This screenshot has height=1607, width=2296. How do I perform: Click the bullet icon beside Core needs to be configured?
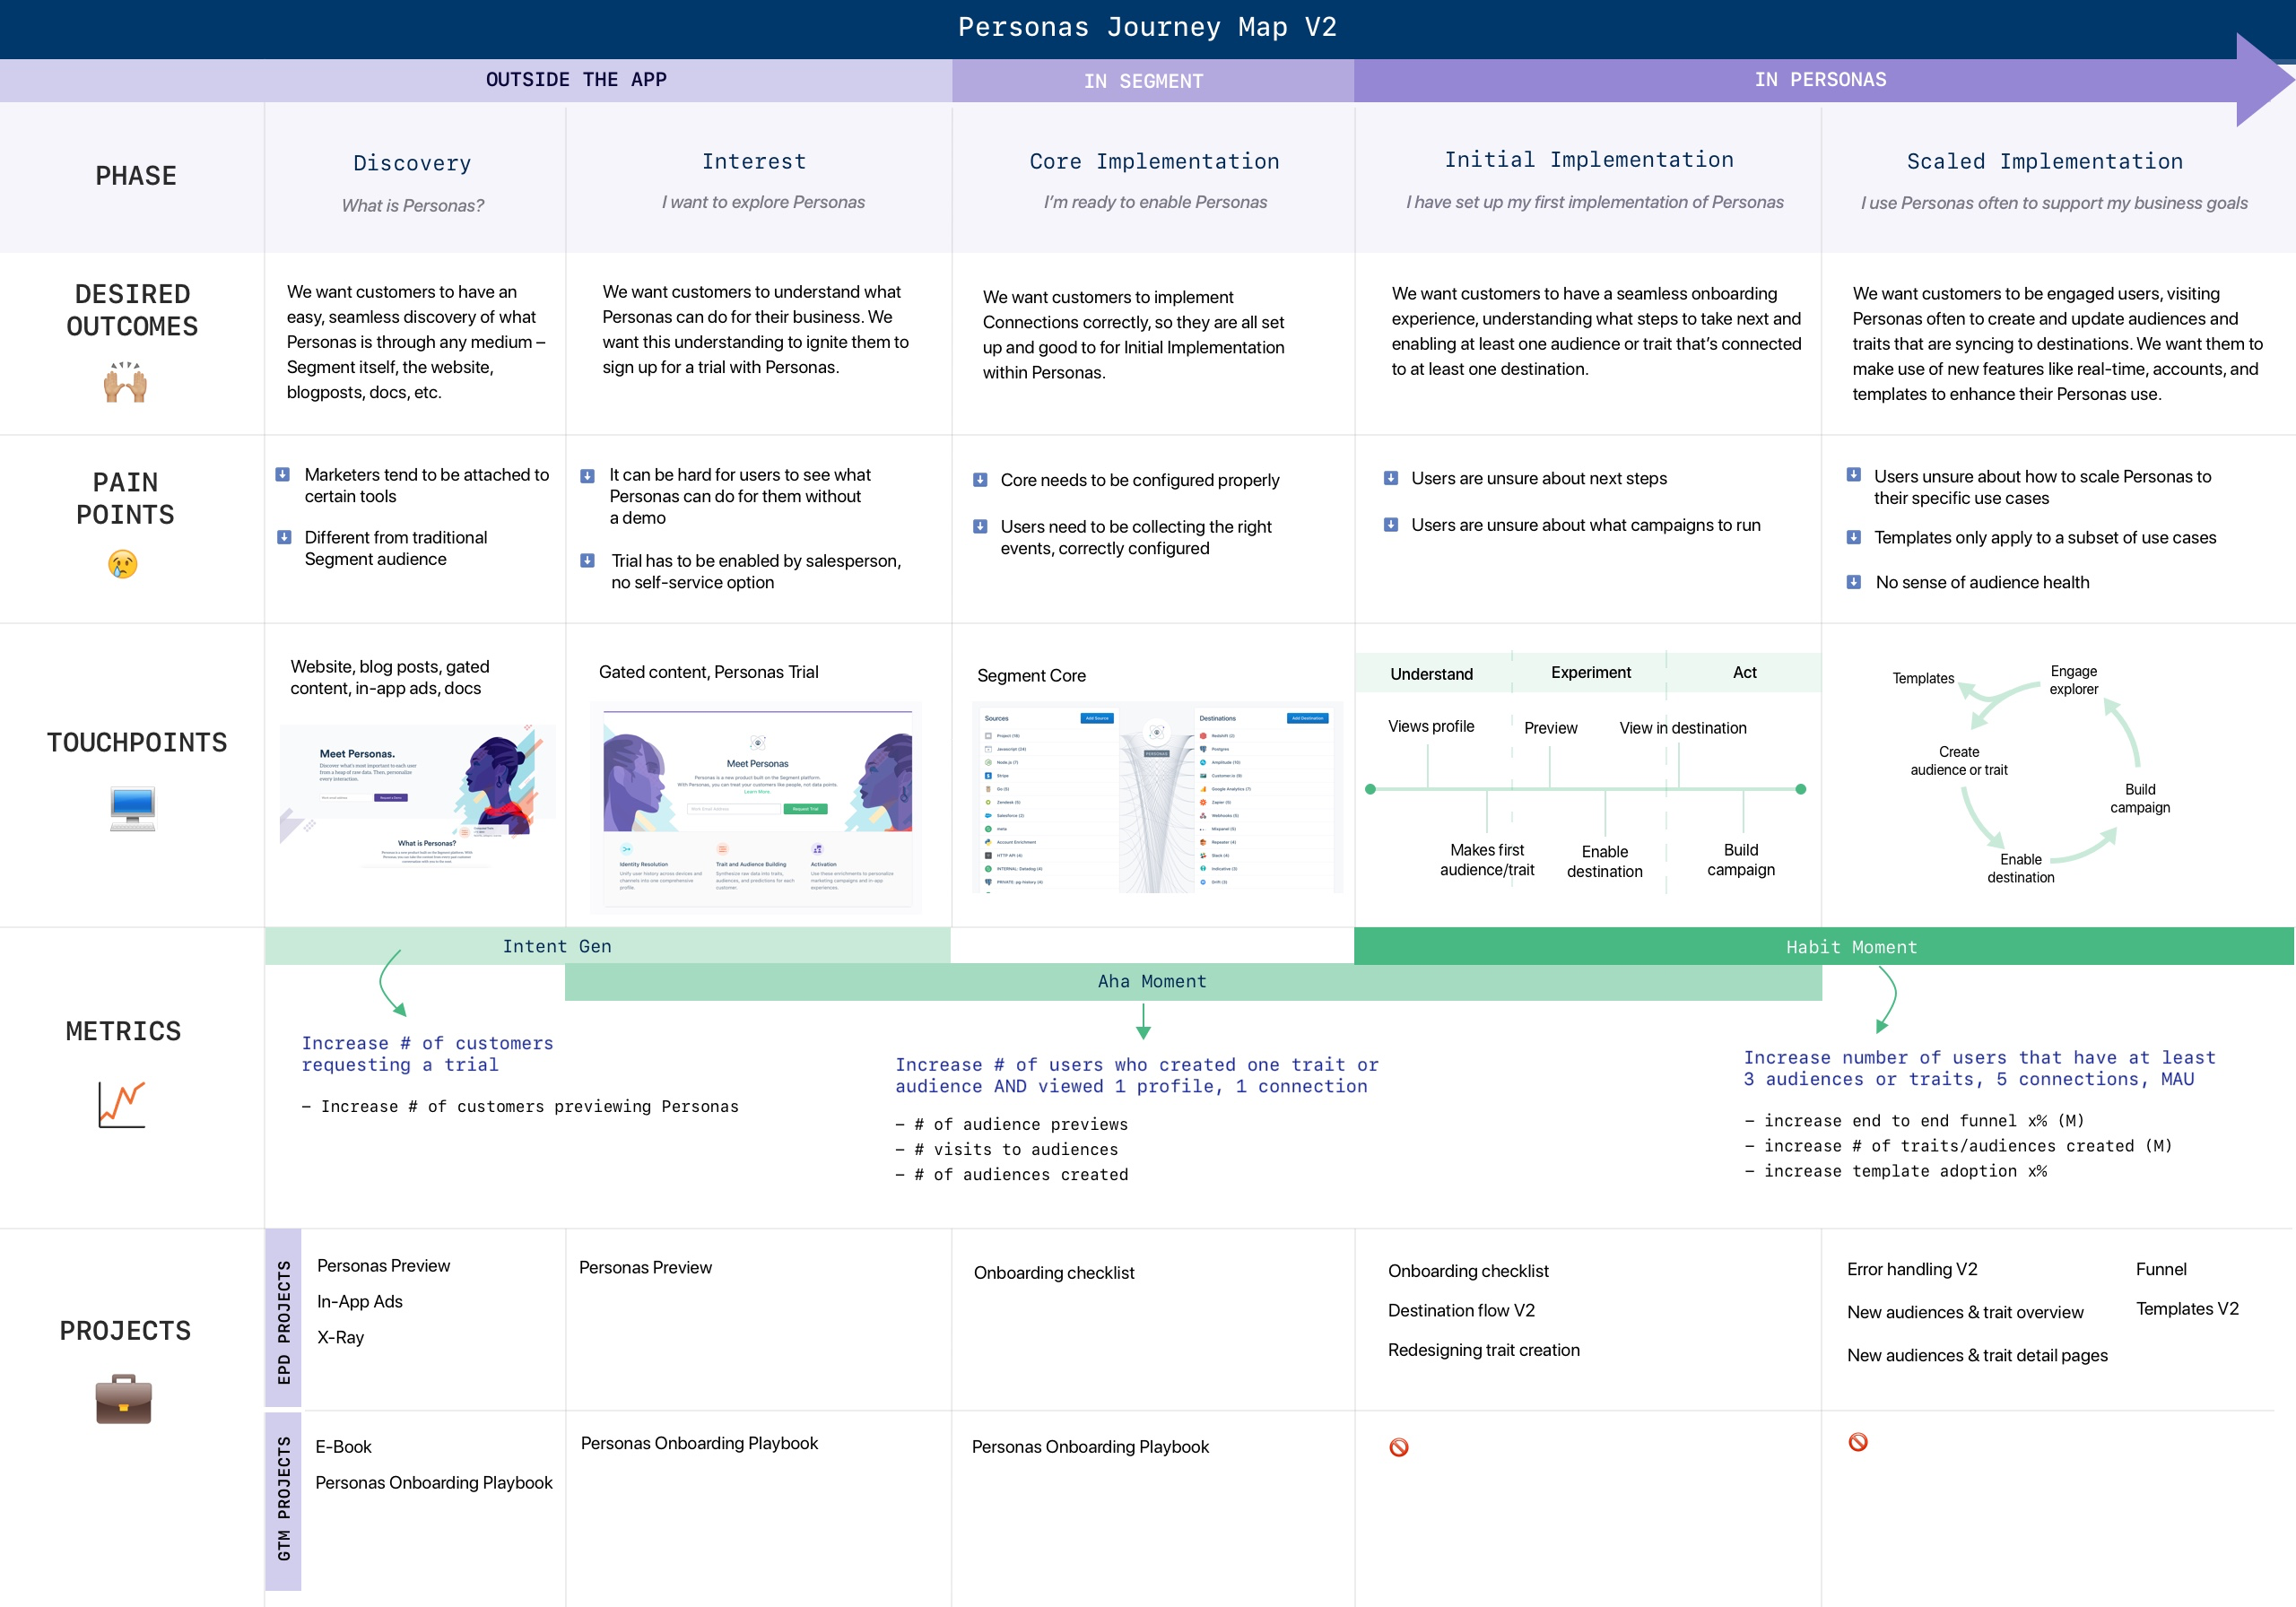tap(980, 480)
